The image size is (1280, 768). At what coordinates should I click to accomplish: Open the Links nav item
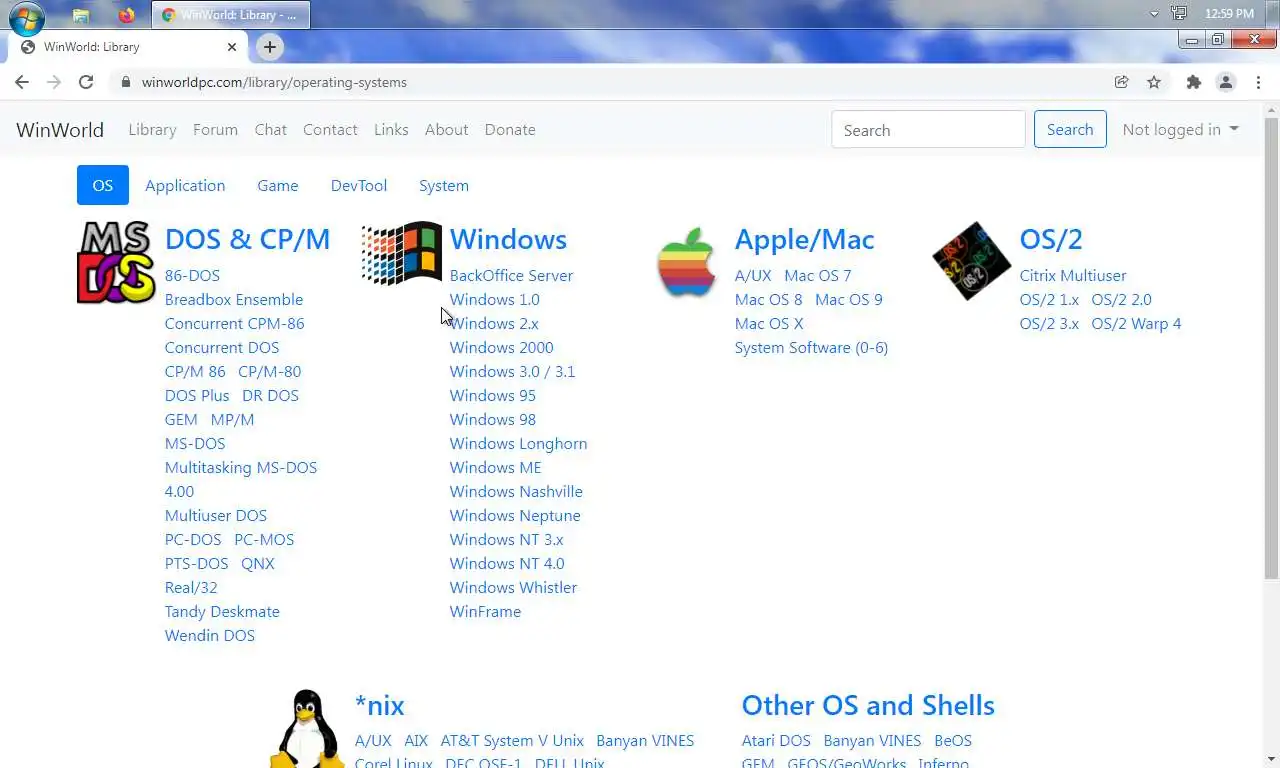click(x=391, y=129)
